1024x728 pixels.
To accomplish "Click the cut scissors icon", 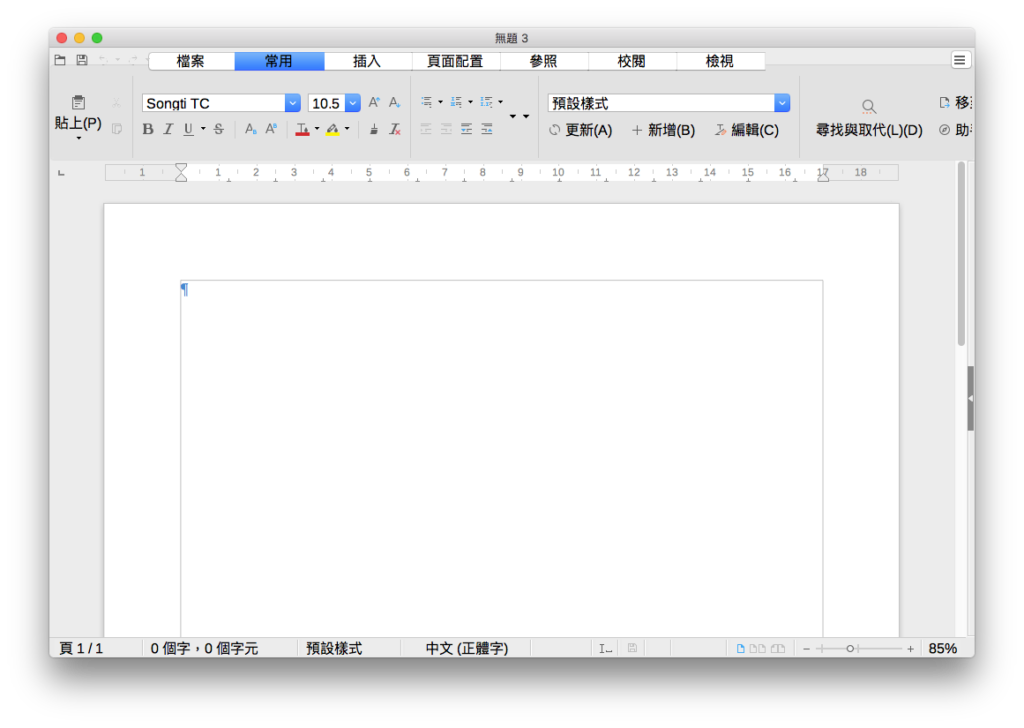I will tap(116, 103).
